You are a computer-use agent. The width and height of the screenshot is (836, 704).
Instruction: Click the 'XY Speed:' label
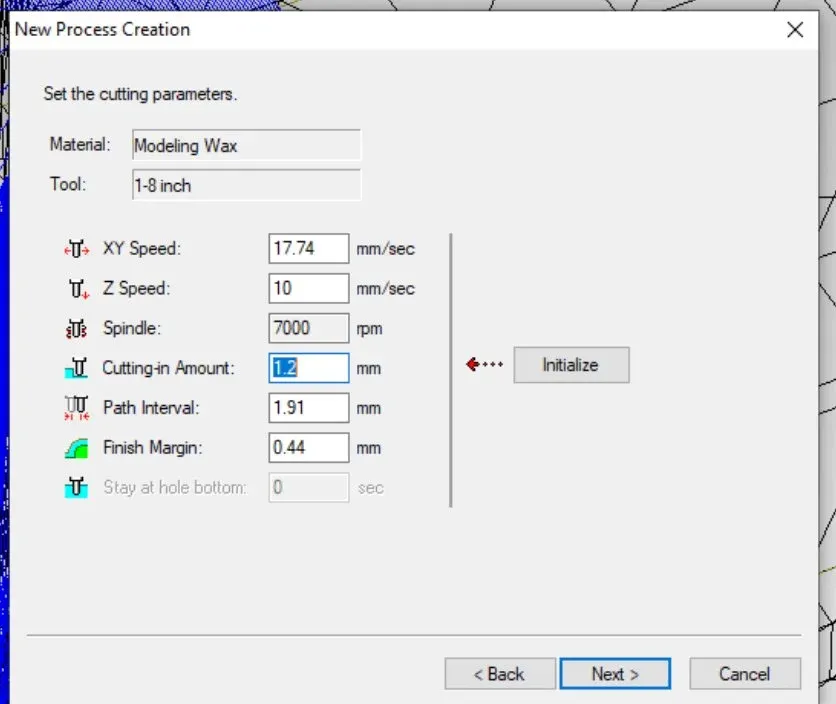pyautogui.click(x=142, y=249)
